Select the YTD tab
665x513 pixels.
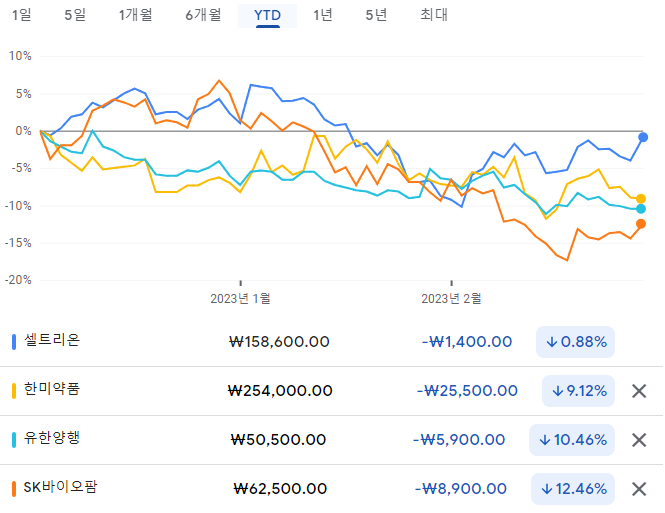(267, 15)
